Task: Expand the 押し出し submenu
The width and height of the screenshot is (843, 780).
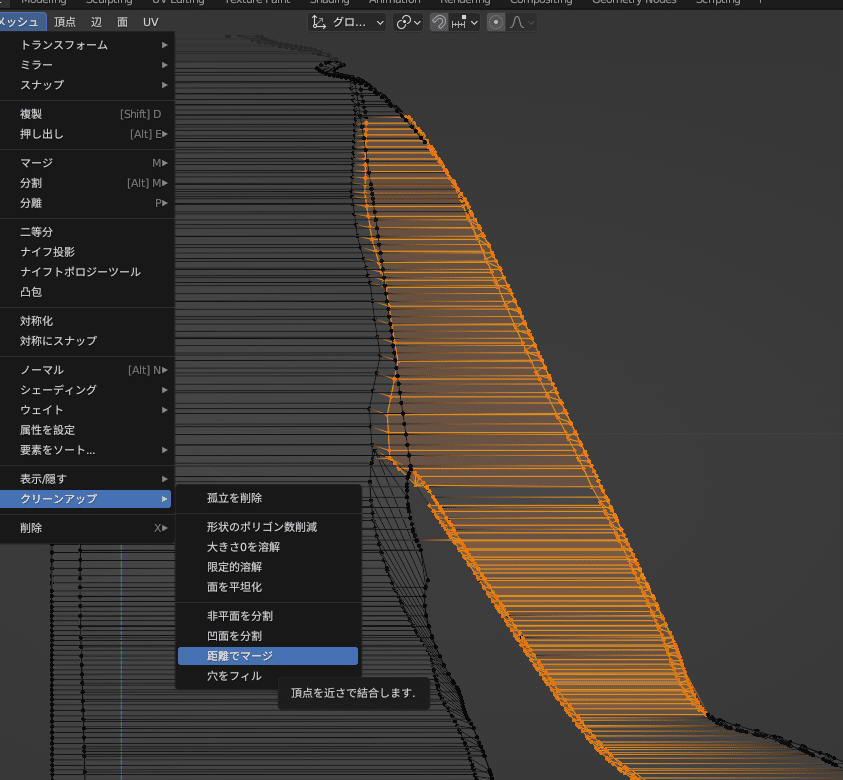Action: [x=86, y=134]
